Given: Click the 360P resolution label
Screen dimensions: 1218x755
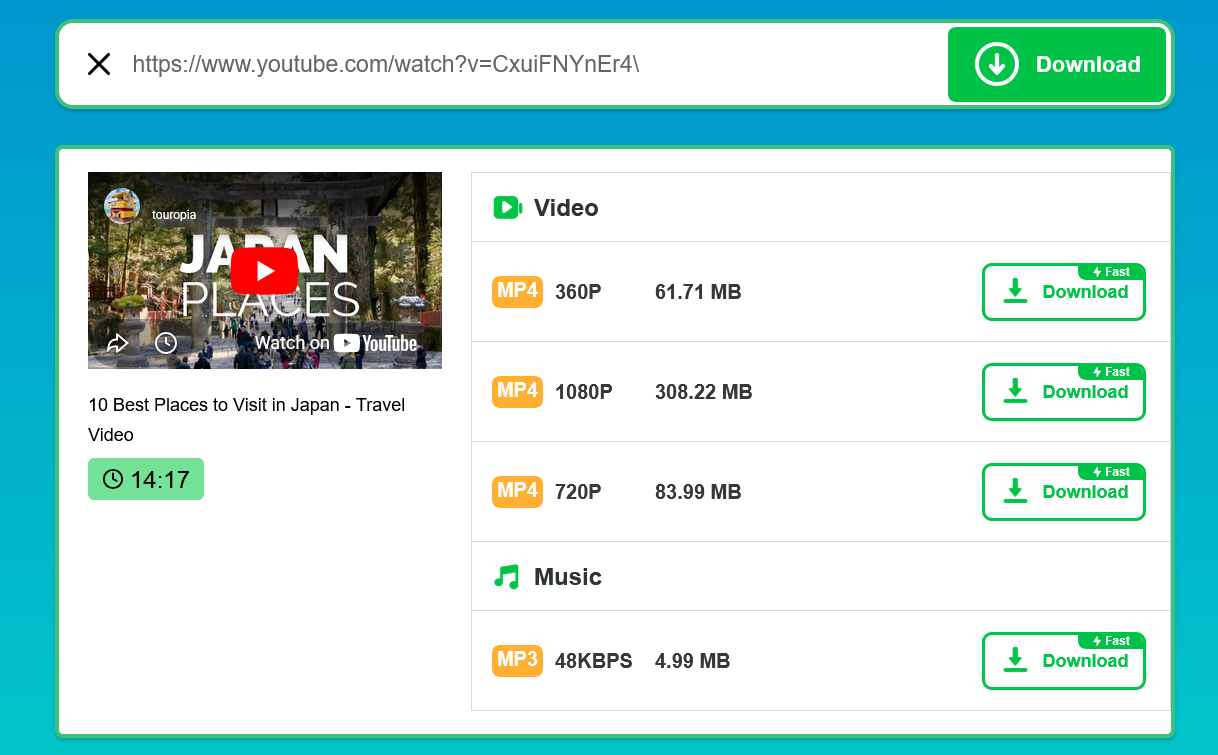Looking at the screenshot, I should 579,293.
